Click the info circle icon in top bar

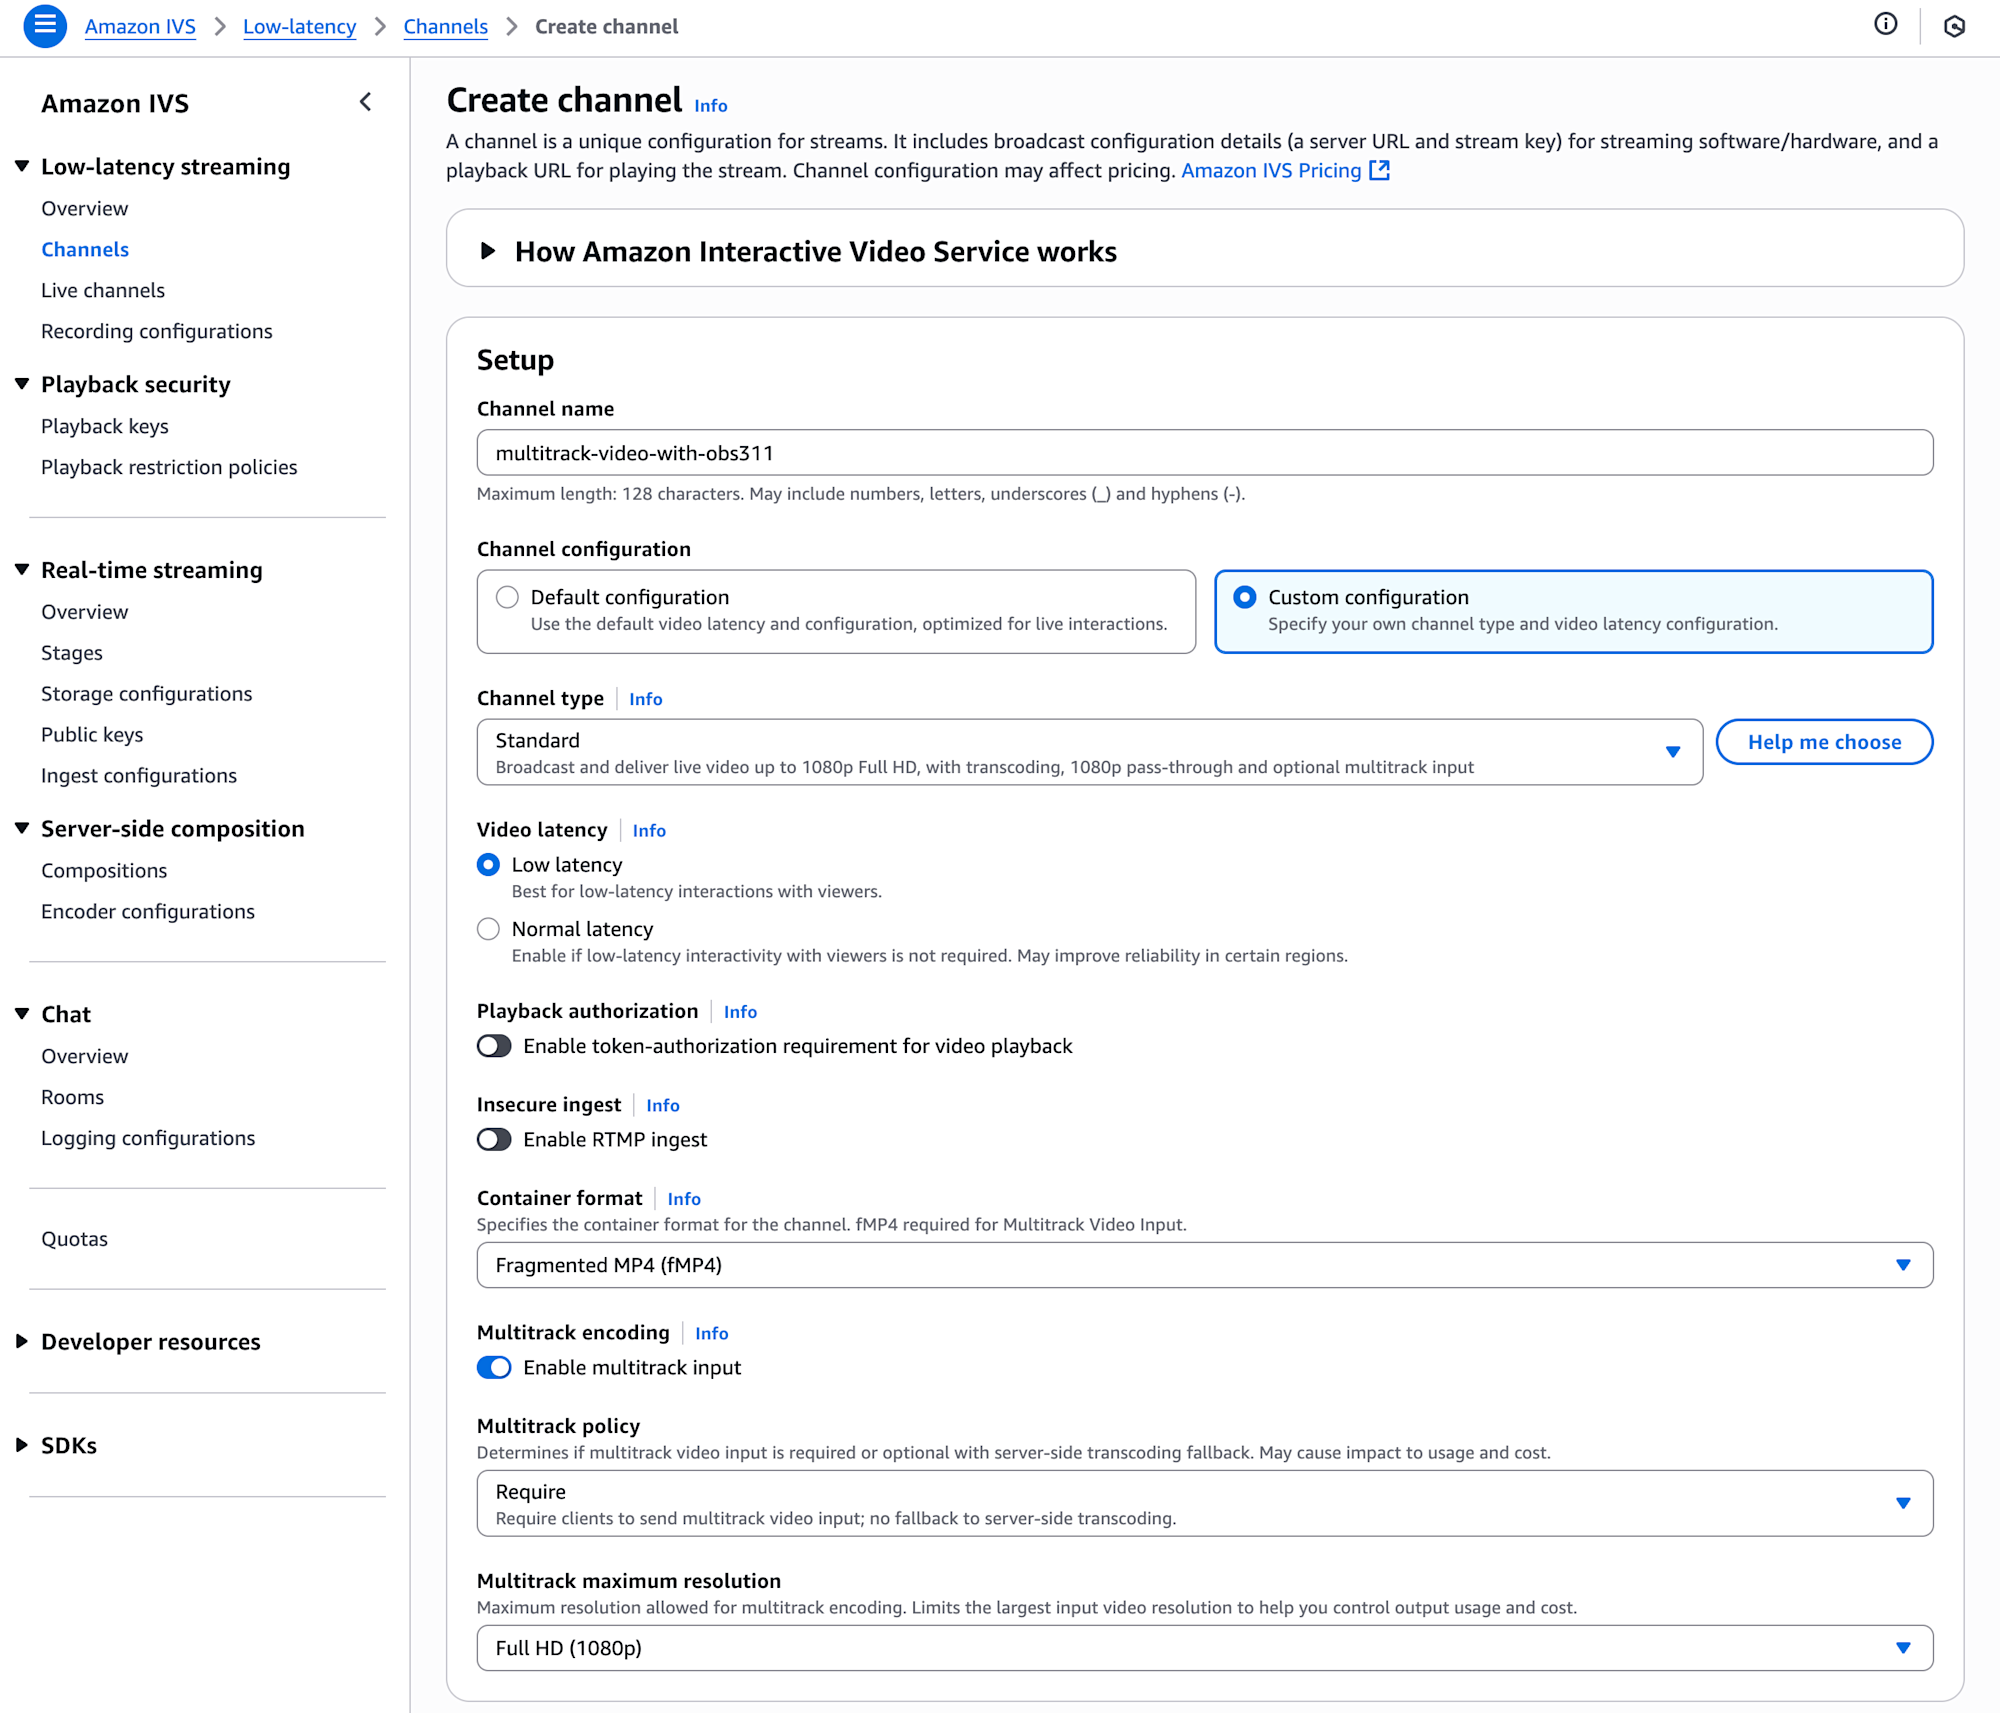[1885, 25]
